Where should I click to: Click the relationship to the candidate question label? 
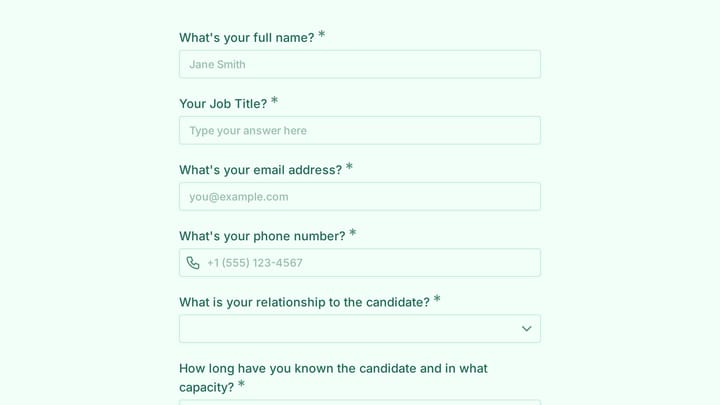(x=304, y=302)
